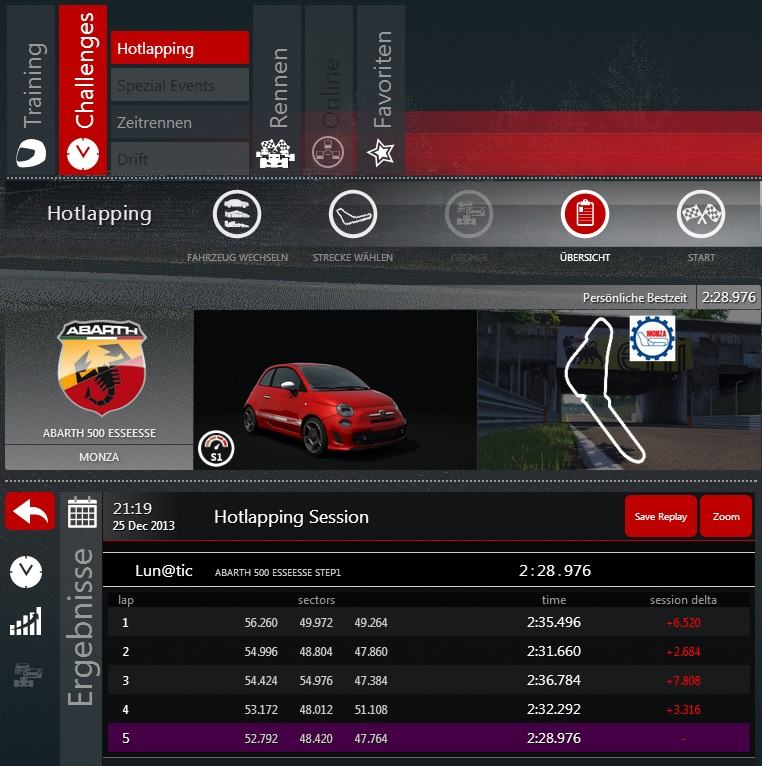Click the 25 Dec 2013 date

(144, 526)
